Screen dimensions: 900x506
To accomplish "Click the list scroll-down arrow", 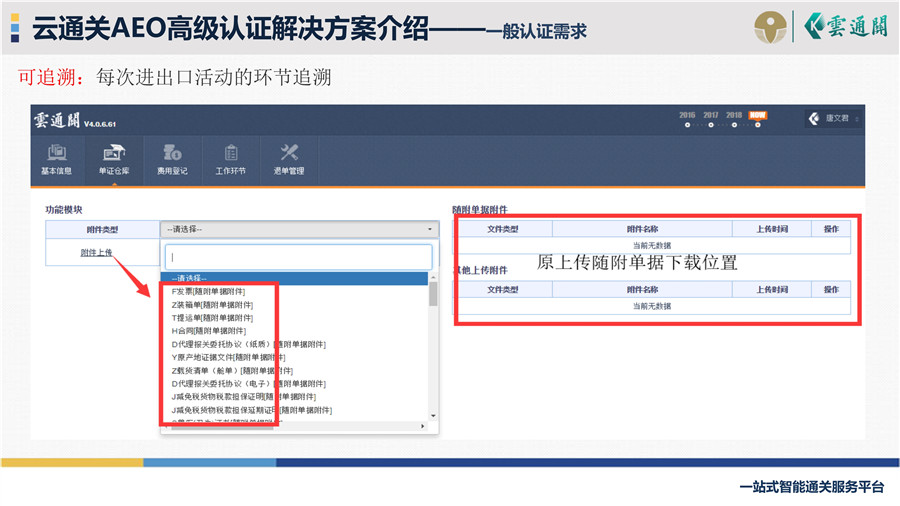I will pyautogui.click(x=433, y=416).
